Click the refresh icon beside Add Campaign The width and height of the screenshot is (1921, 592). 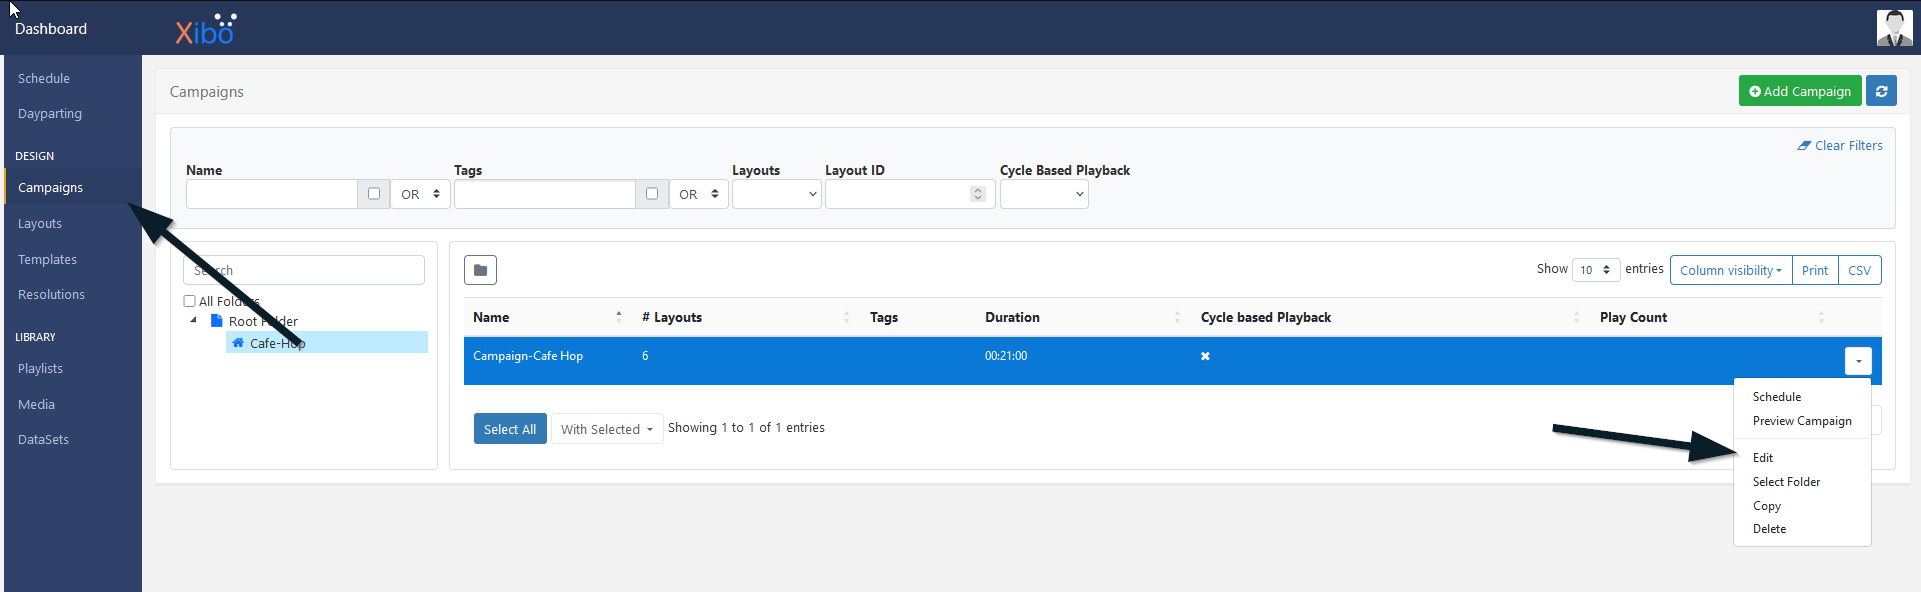[x=1881, y=91]
